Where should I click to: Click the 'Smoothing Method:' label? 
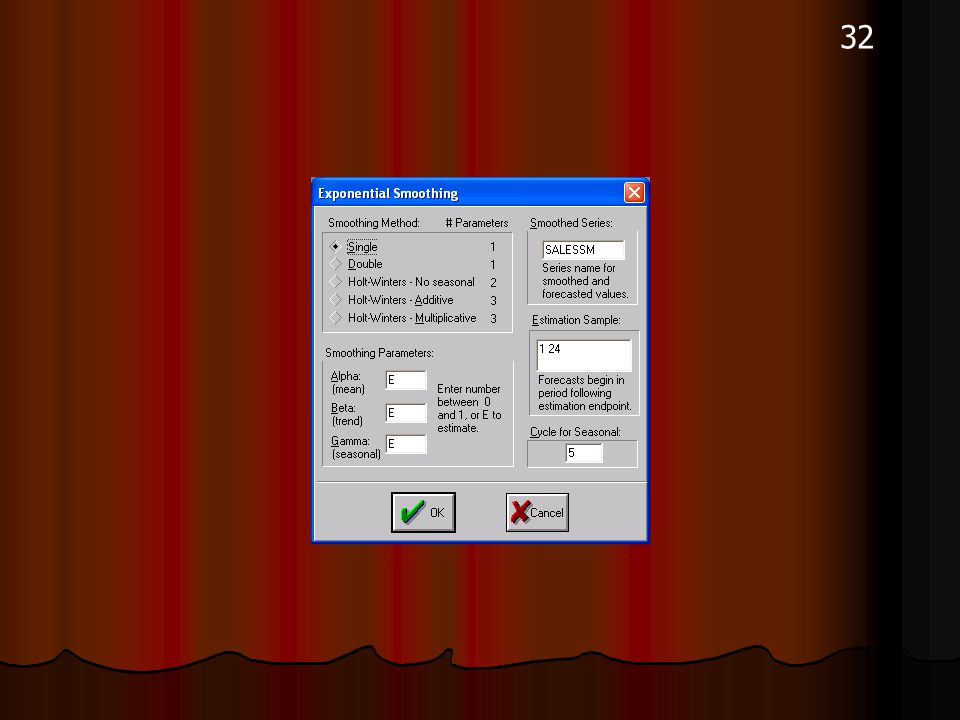373,223
